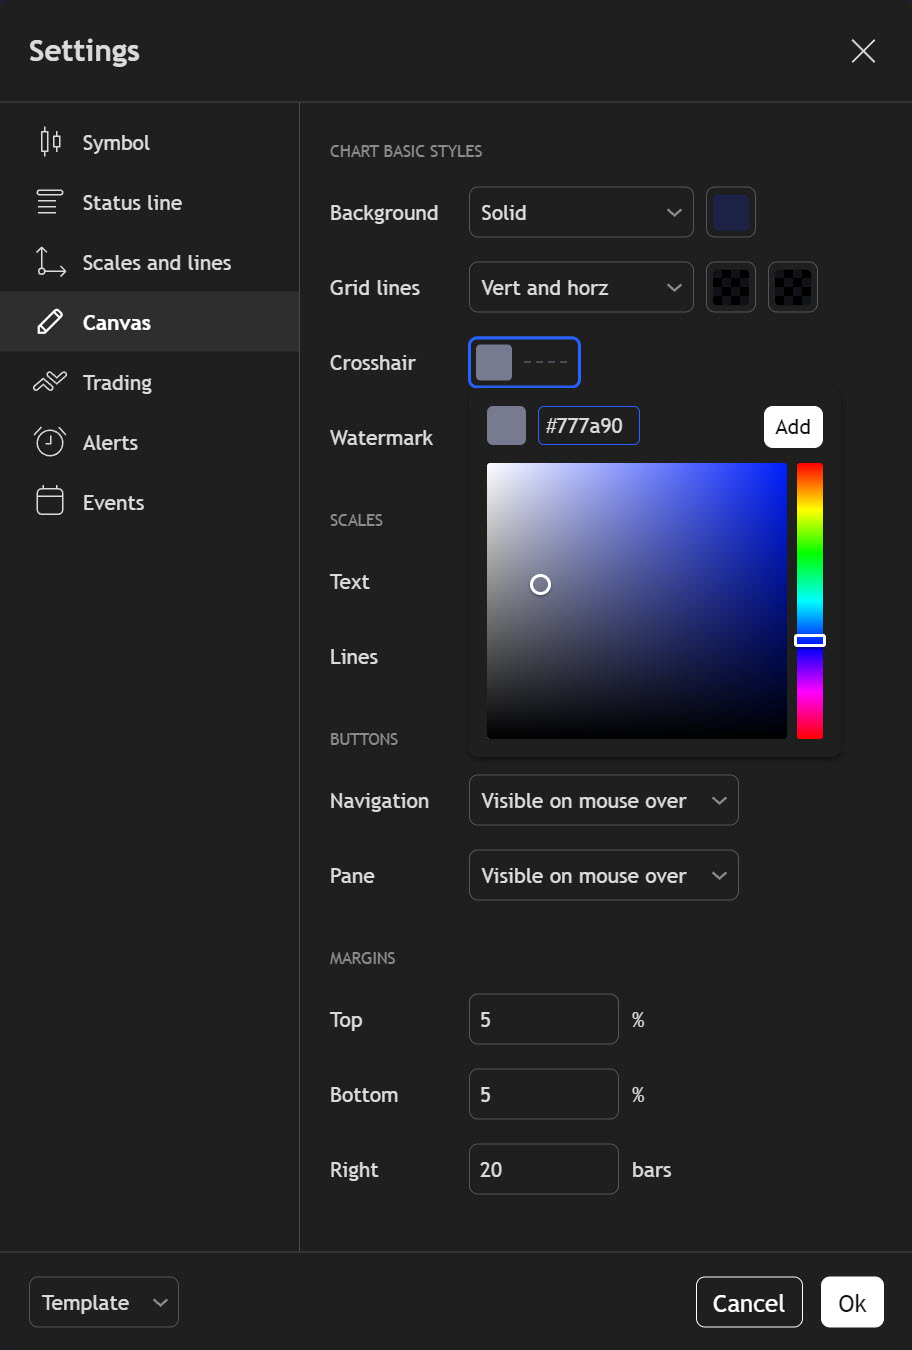Close the Settings dialog with X

click(x=862, y=51)
